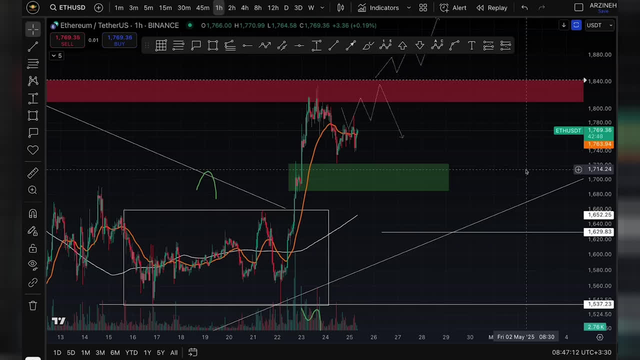Screen dimensions: 640x360
Task: Toggle the blue sync icon near USDT
Action: click(576, 25)
